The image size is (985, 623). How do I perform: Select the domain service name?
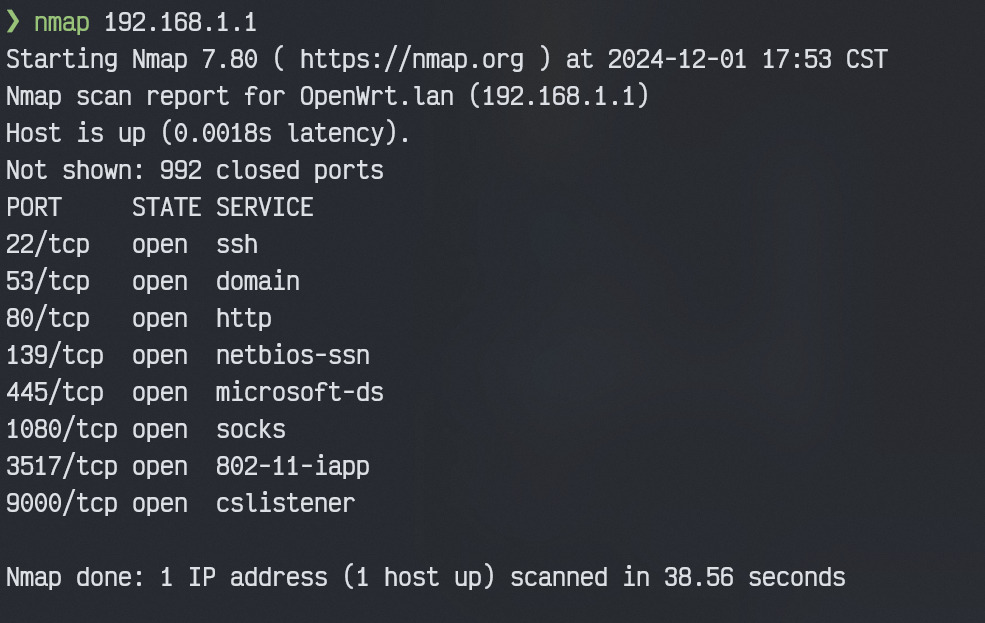[258, 281]
